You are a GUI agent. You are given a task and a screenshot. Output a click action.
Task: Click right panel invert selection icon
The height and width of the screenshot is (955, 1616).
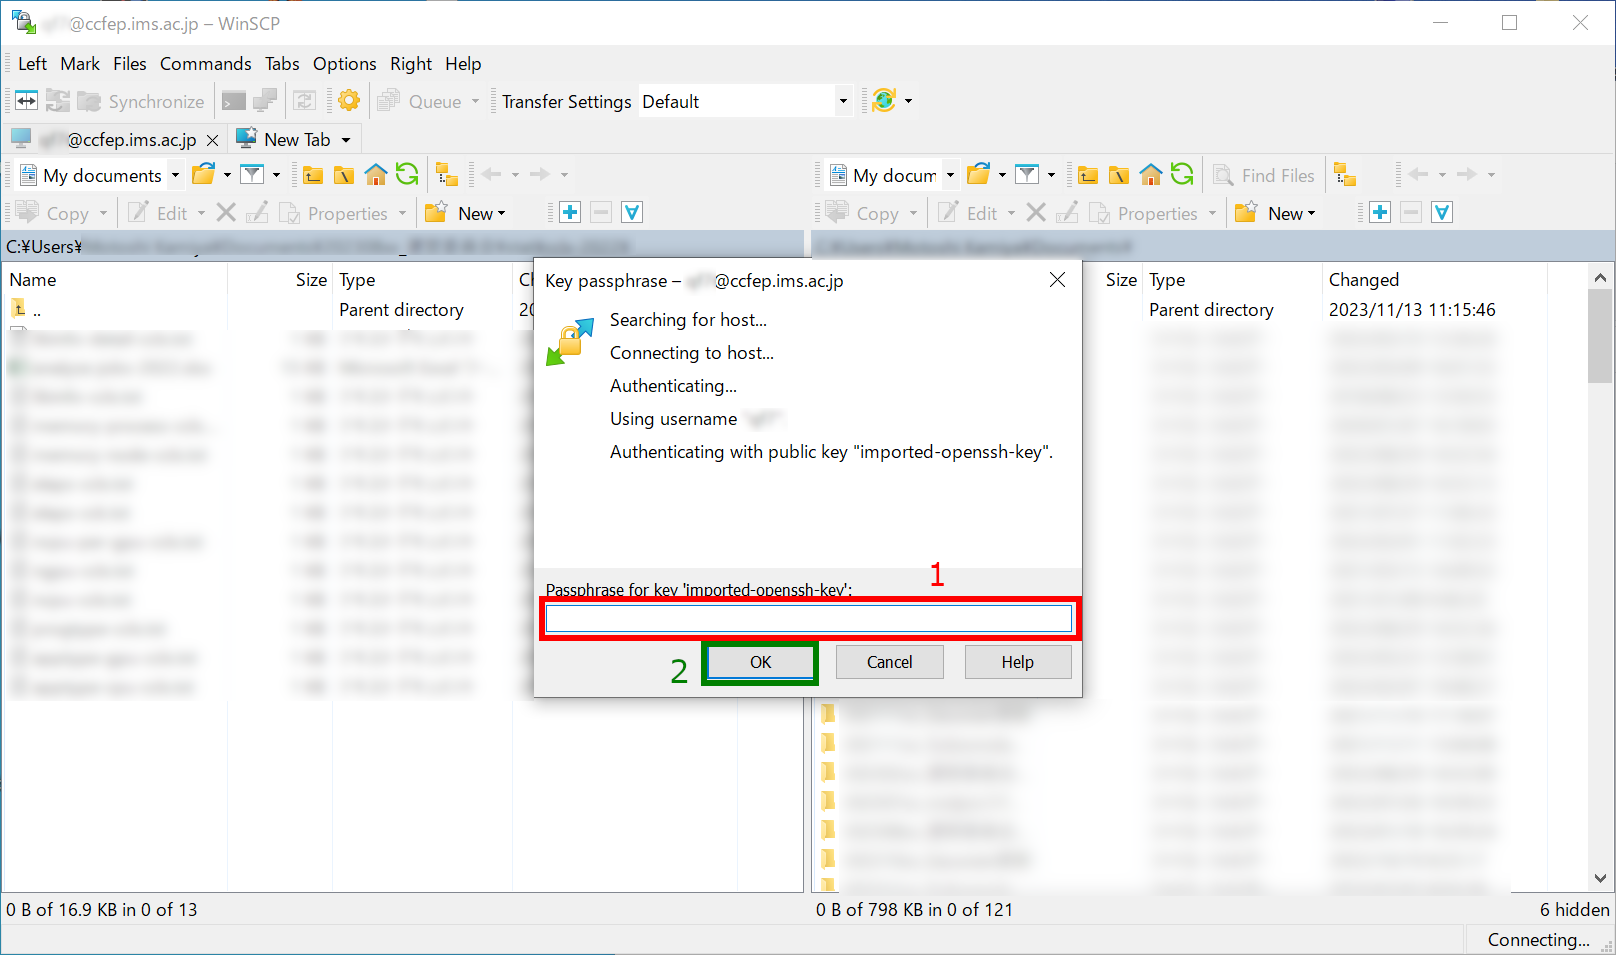pos(1442,212)
